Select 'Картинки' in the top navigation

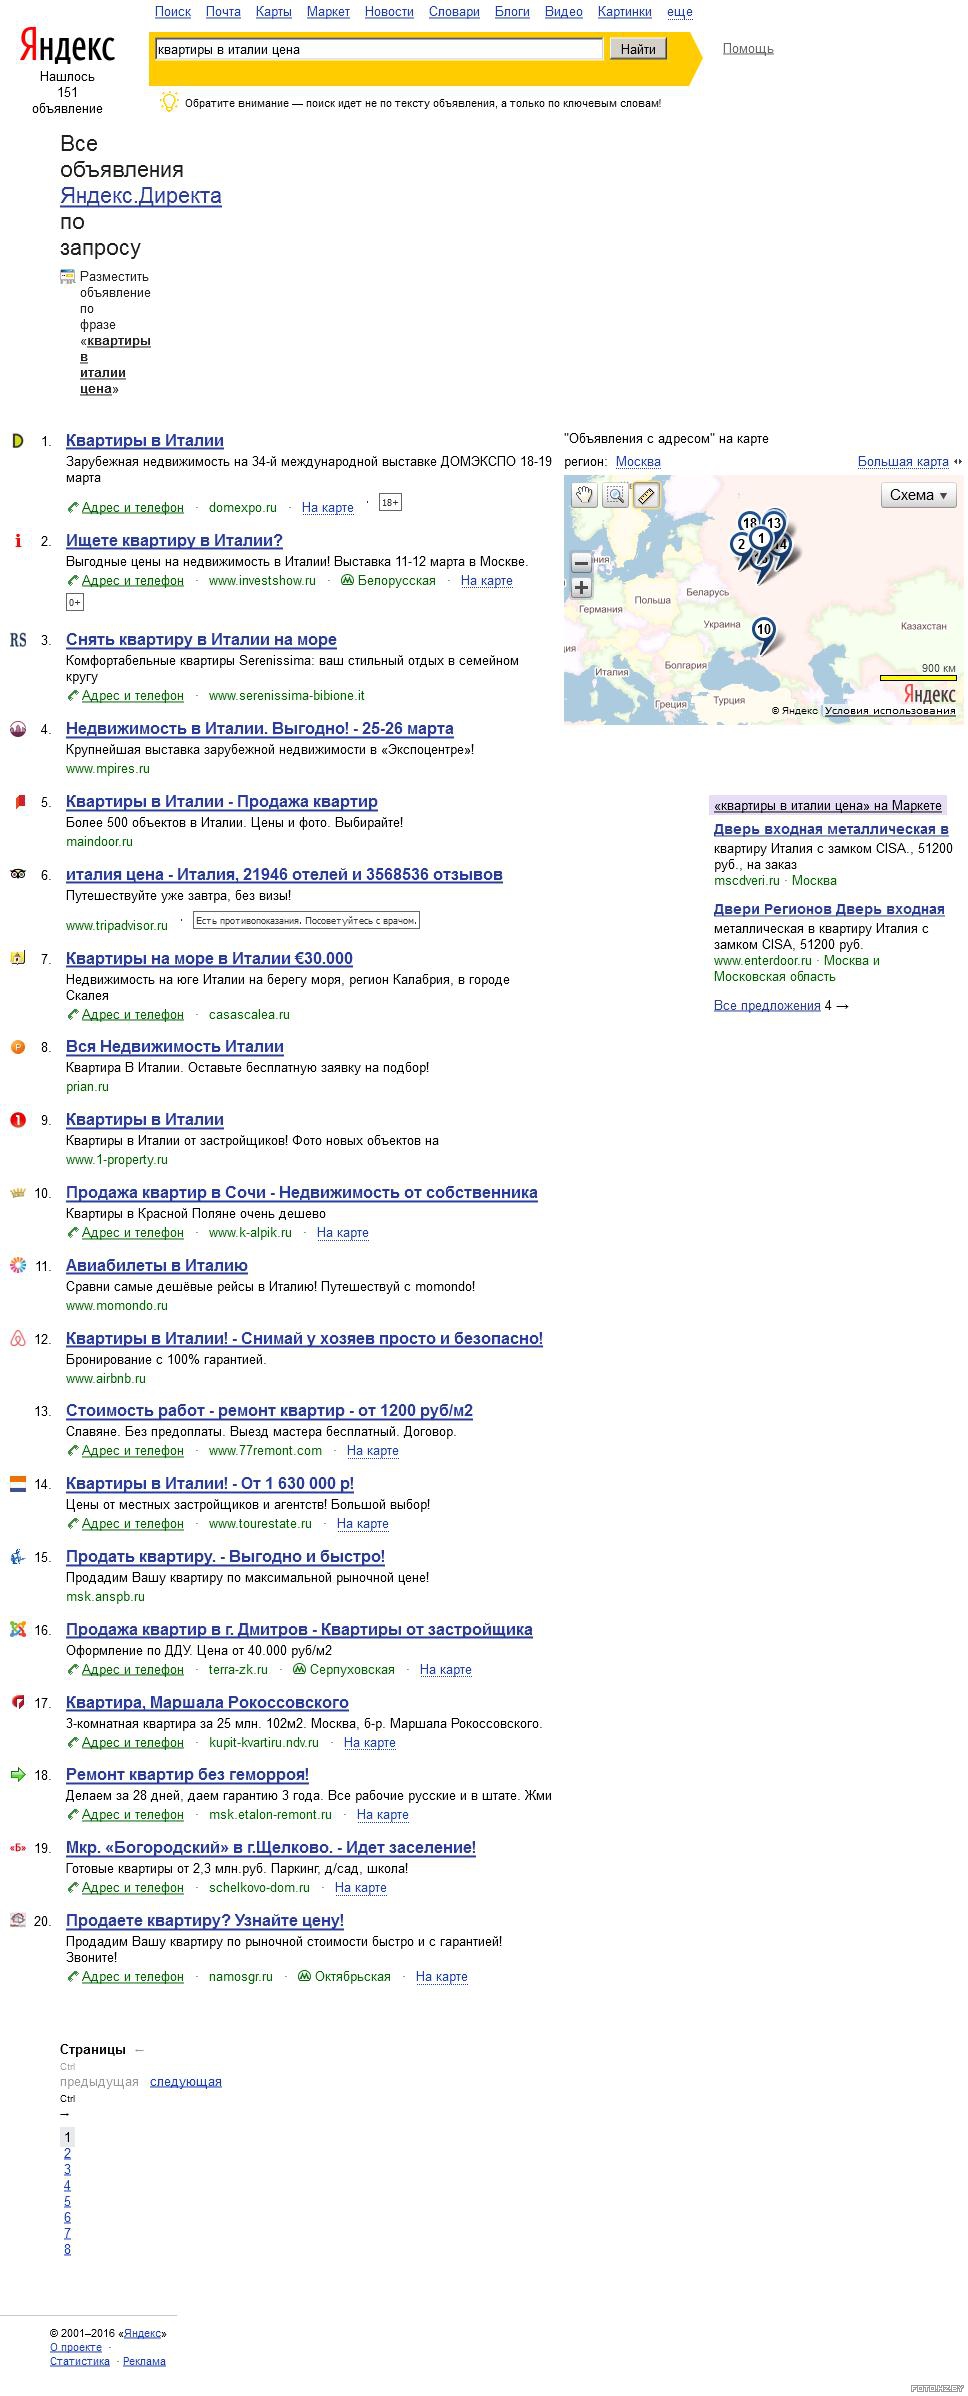(x=625, y=12)
